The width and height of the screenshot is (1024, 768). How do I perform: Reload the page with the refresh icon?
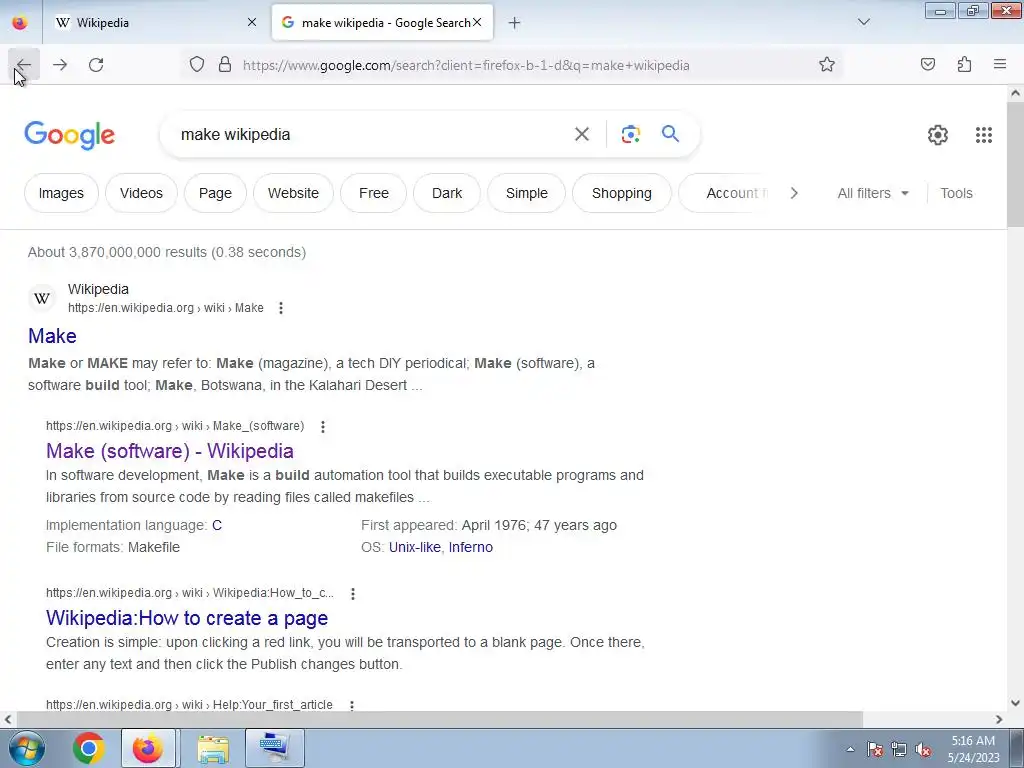click(96, 65)
